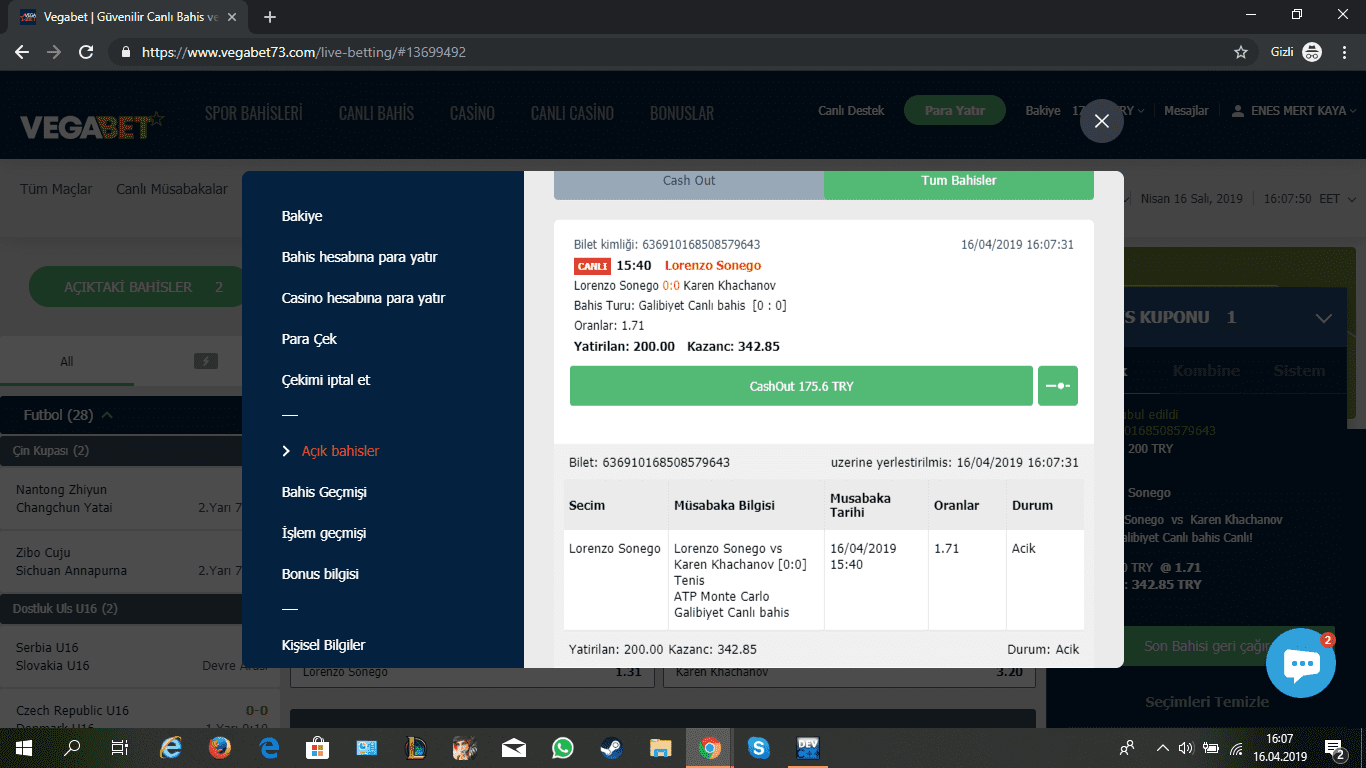1366x768 pixels.
Task: Click the volume icon in system tray
Action: [1186, 747]
